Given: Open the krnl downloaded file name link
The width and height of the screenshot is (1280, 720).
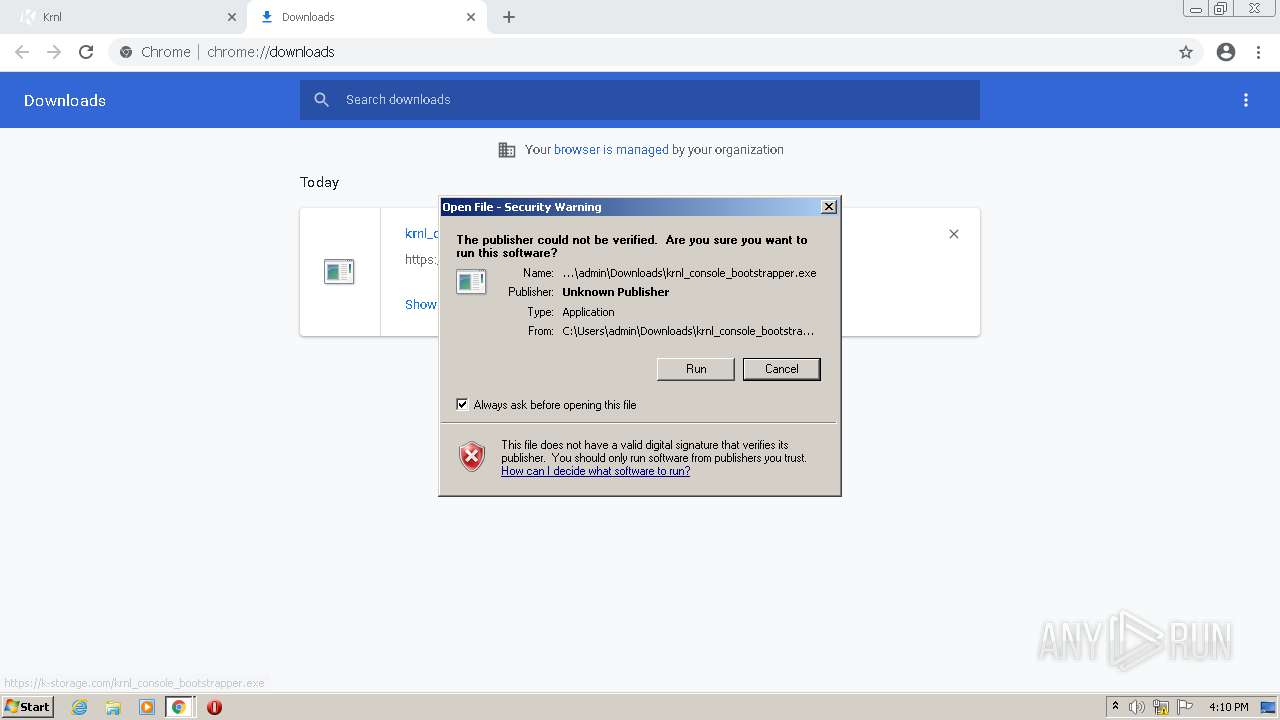Looking at the screenshot, I should point(422,233).
